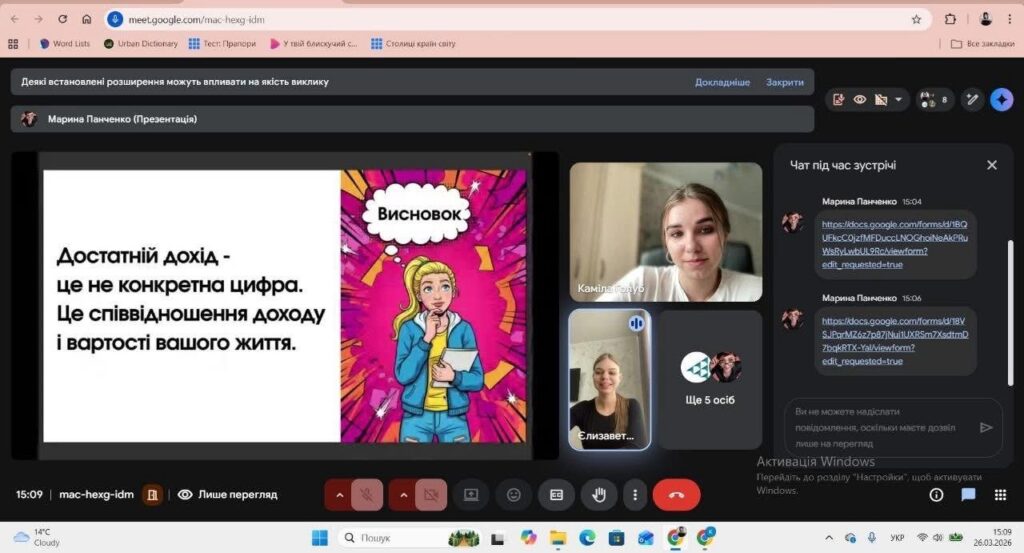Toggle the muted microphone button
The height and width of the screenshot is (553, 1024).
pyautogui.click(x=367, y=494)
